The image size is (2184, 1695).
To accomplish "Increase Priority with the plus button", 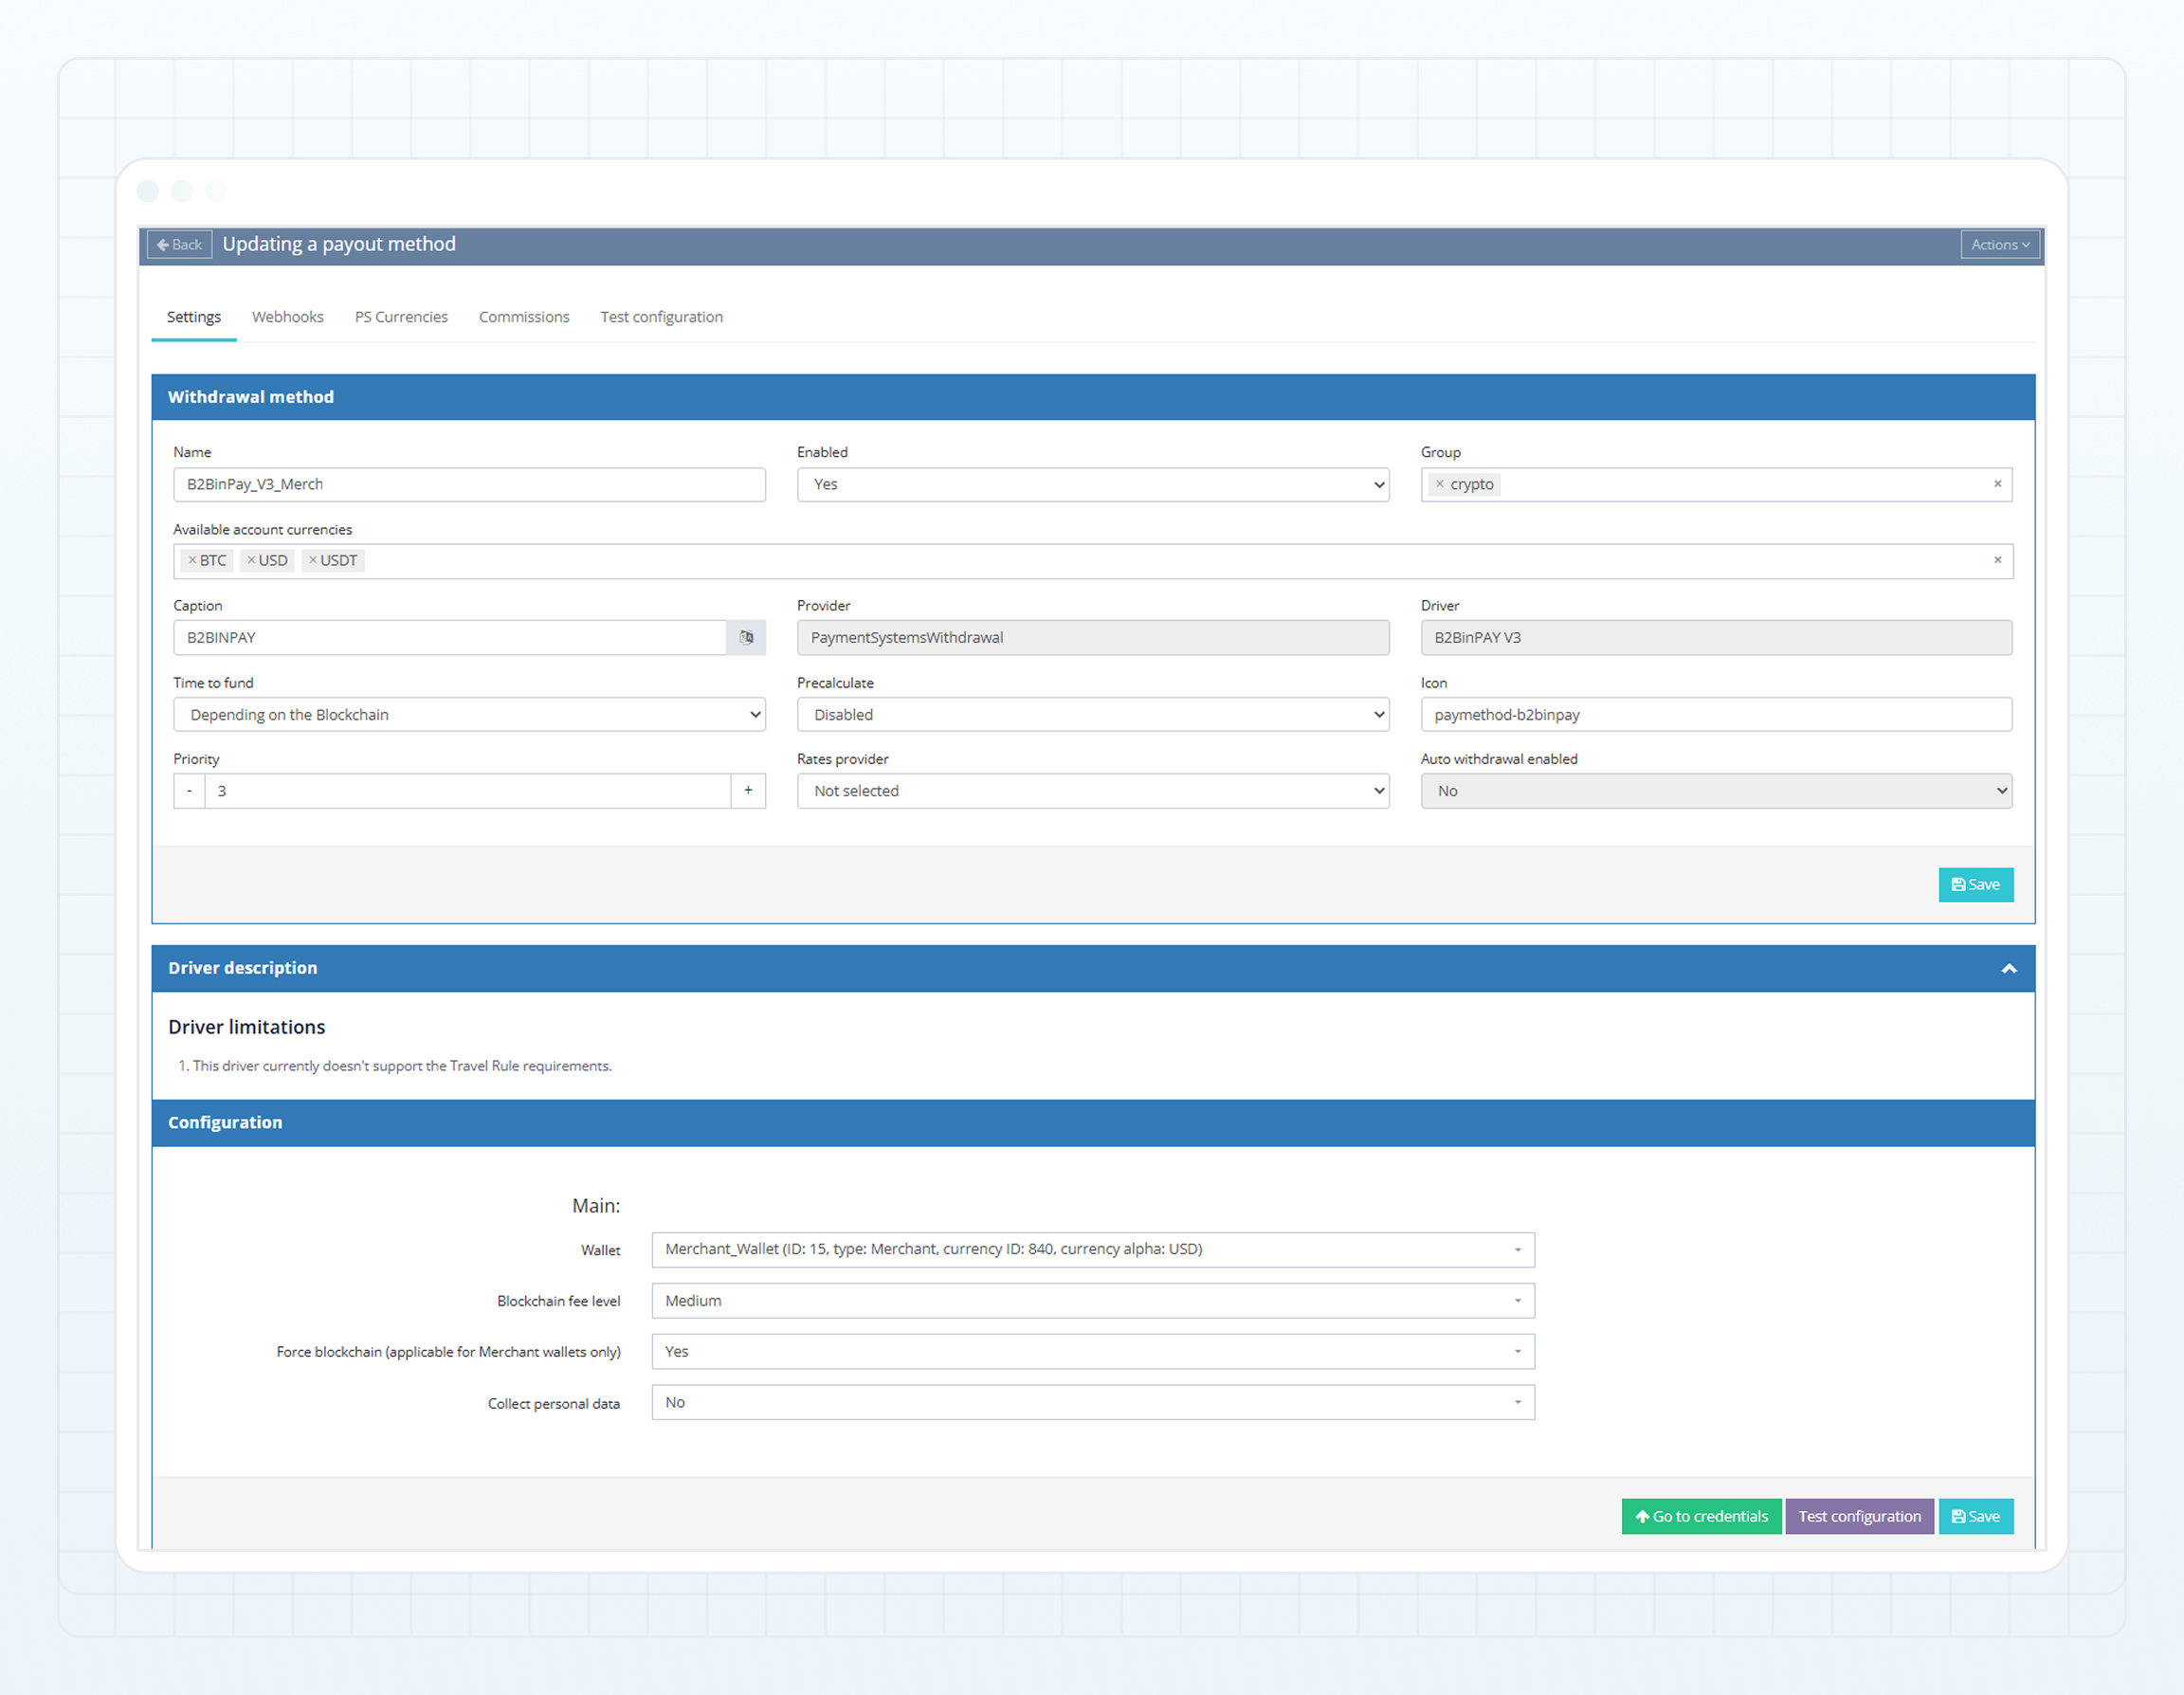I will pyautogui.click(x=748, y=791).
